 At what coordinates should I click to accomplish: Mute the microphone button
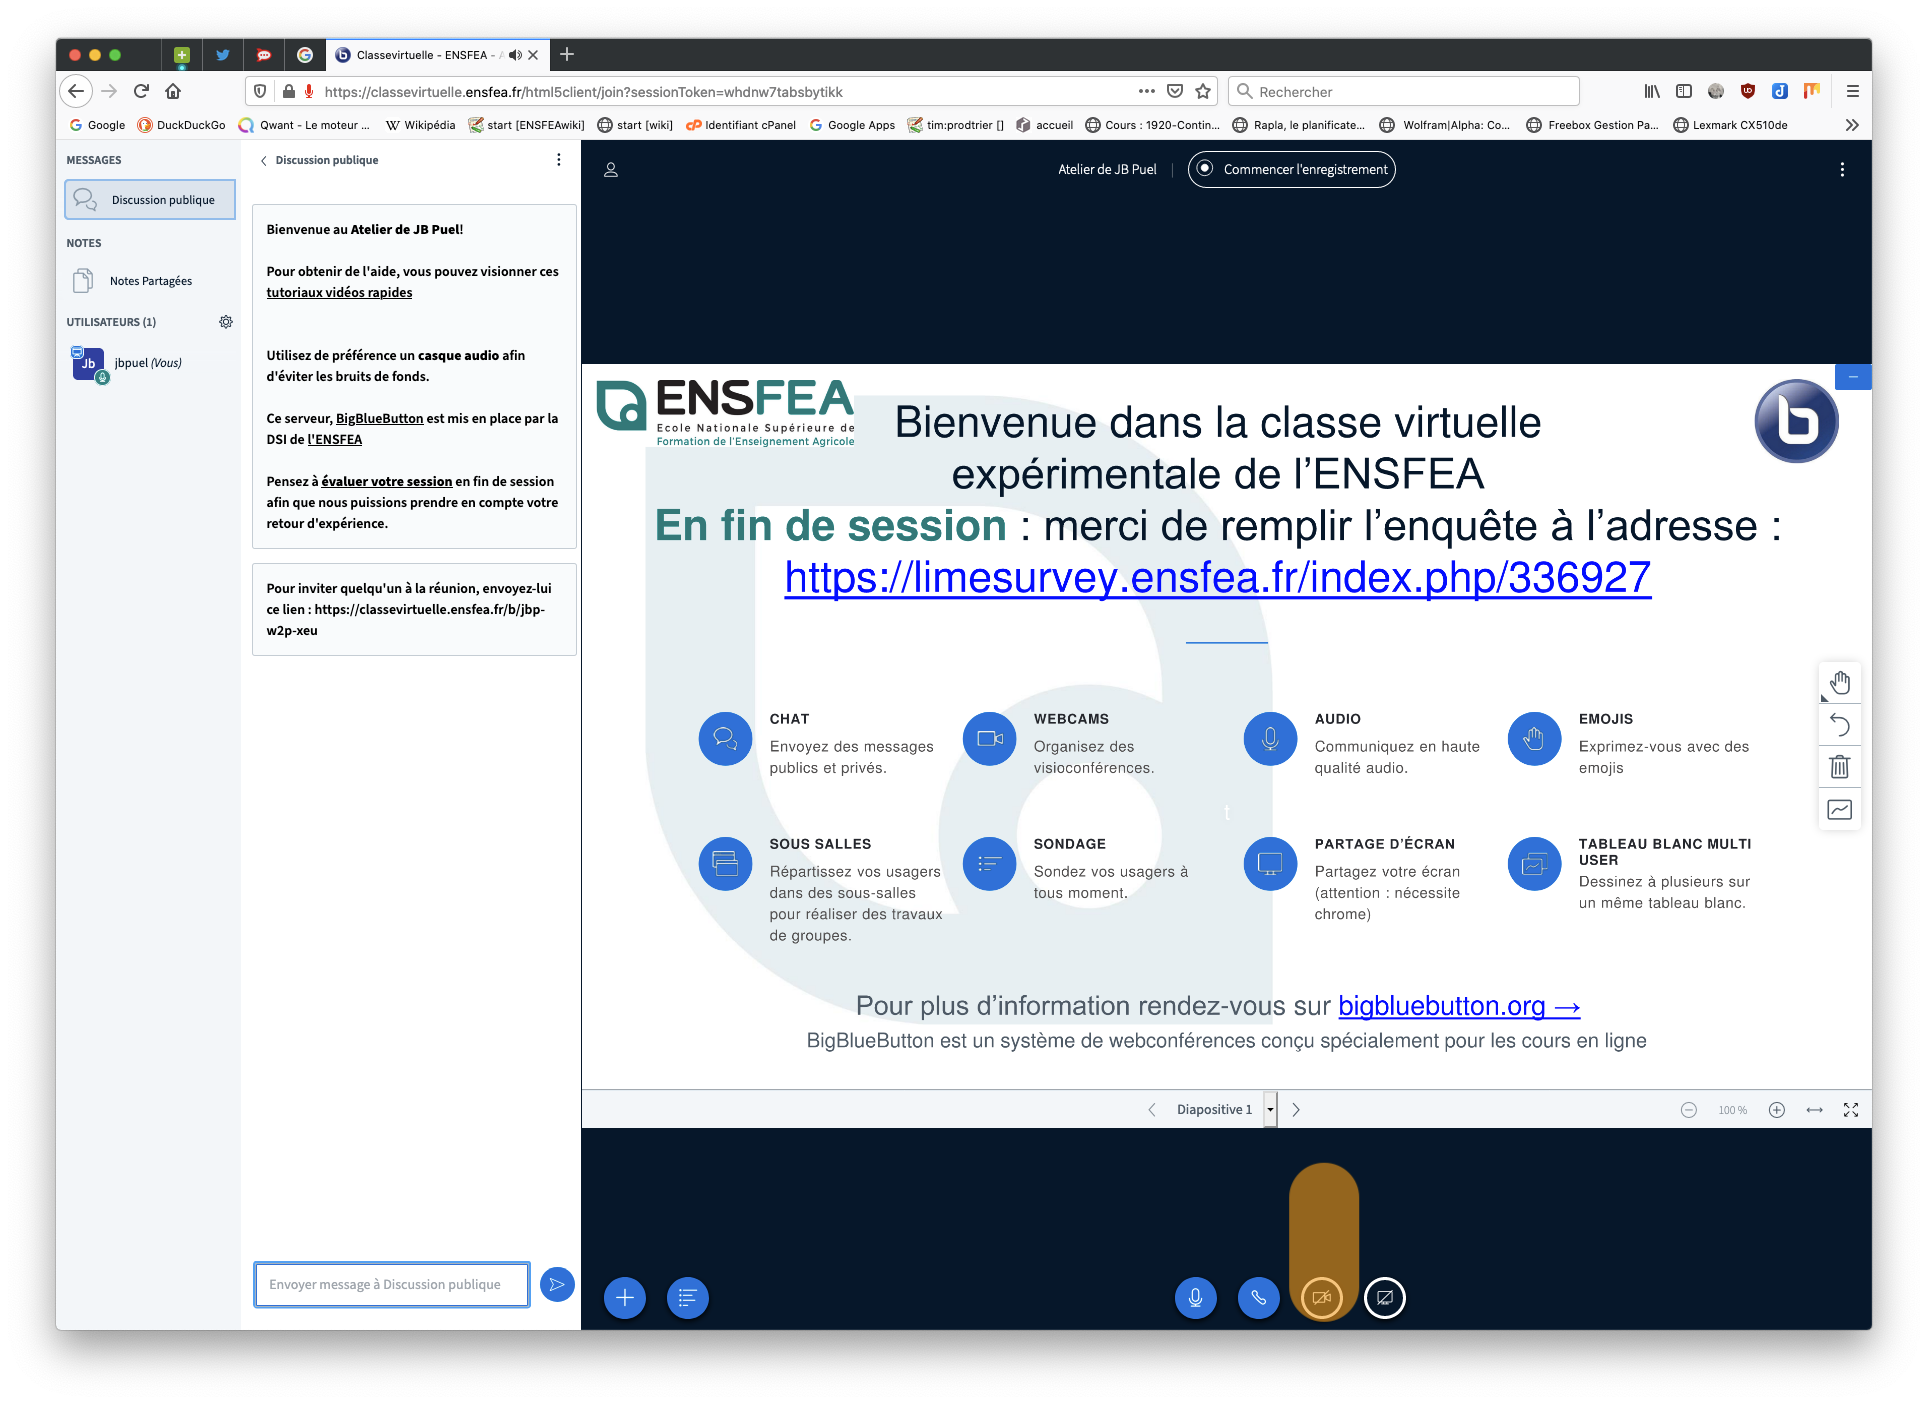[1195, 1297]
